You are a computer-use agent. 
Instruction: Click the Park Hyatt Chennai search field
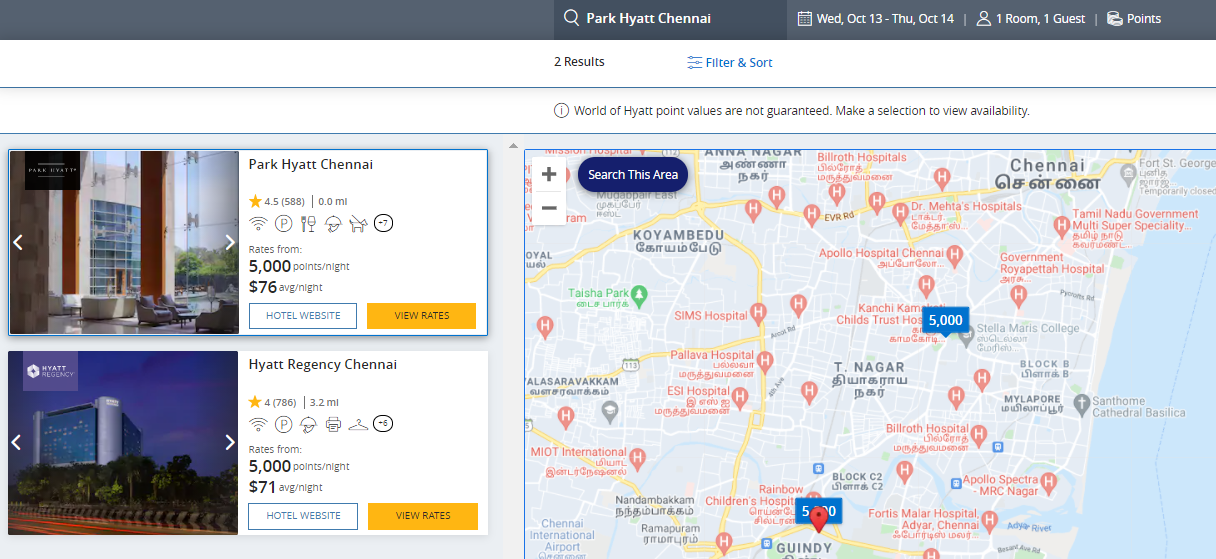[x=670, y=19]
